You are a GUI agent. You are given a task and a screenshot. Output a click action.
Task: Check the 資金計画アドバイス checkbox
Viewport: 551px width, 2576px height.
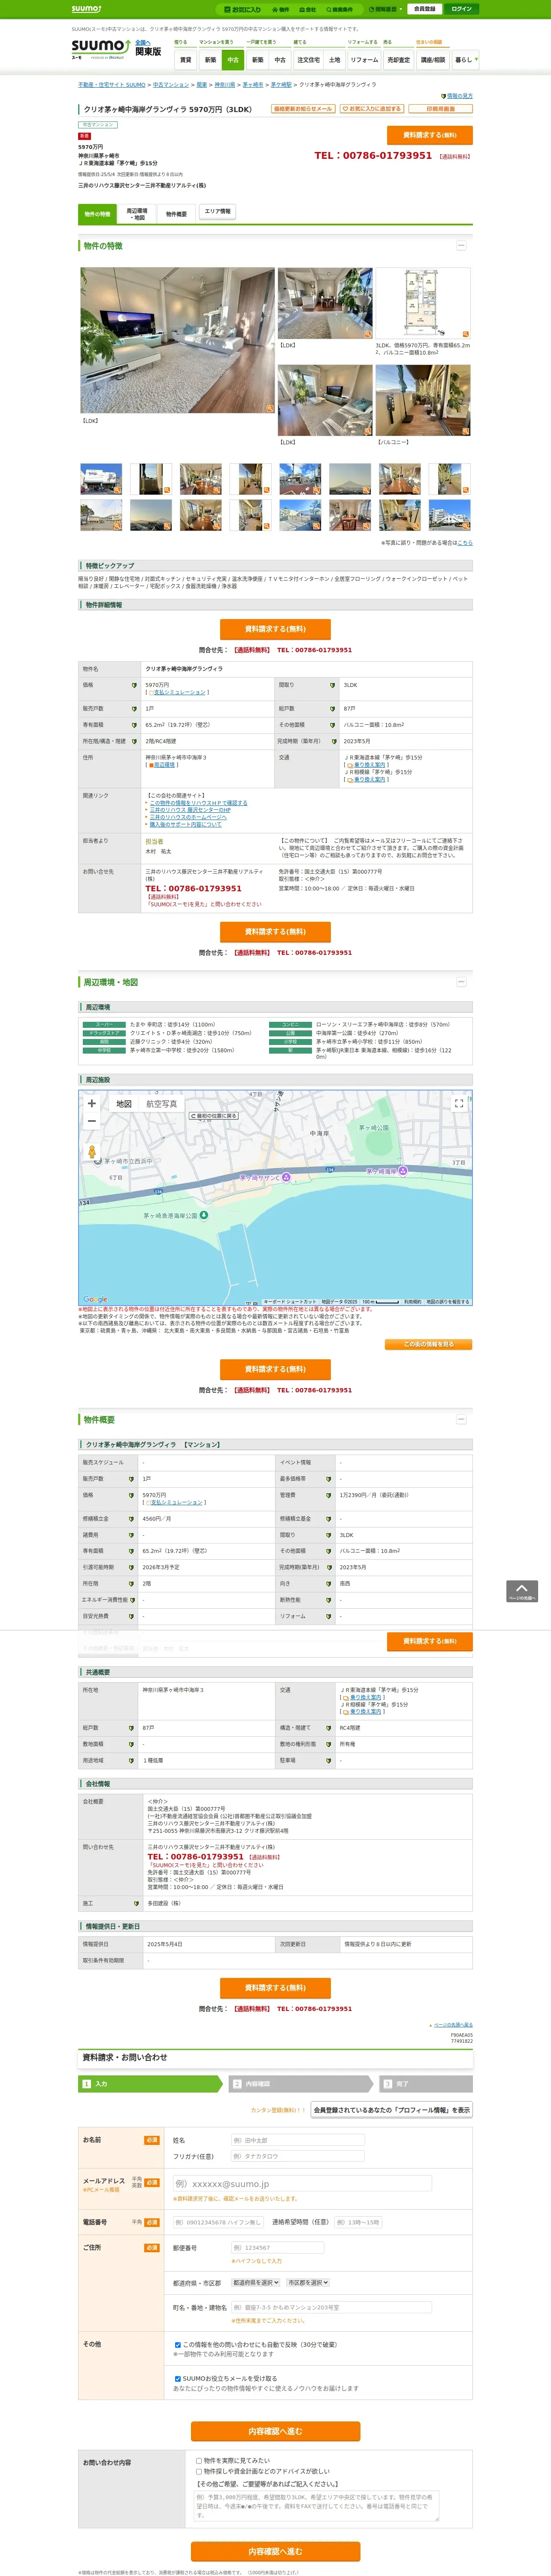[199, 2472]
